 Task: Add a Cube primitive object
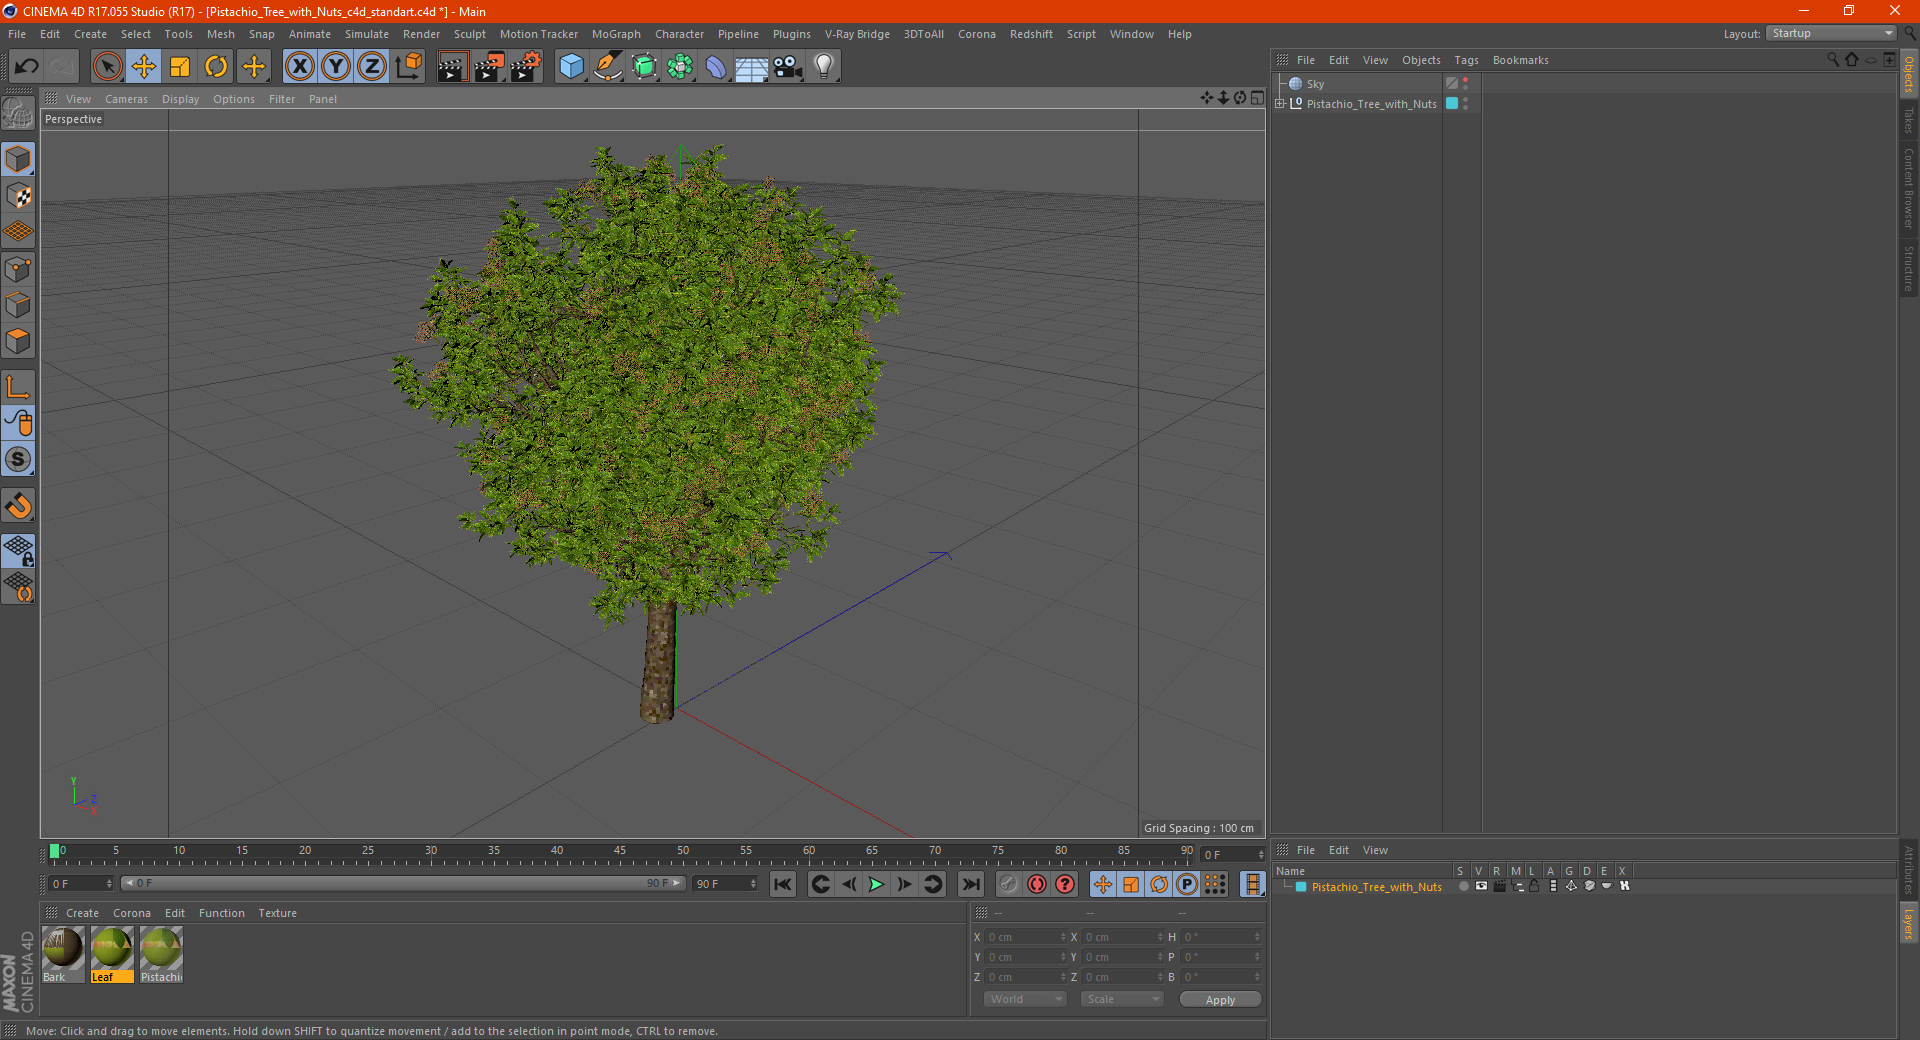[x=572, y=67]
